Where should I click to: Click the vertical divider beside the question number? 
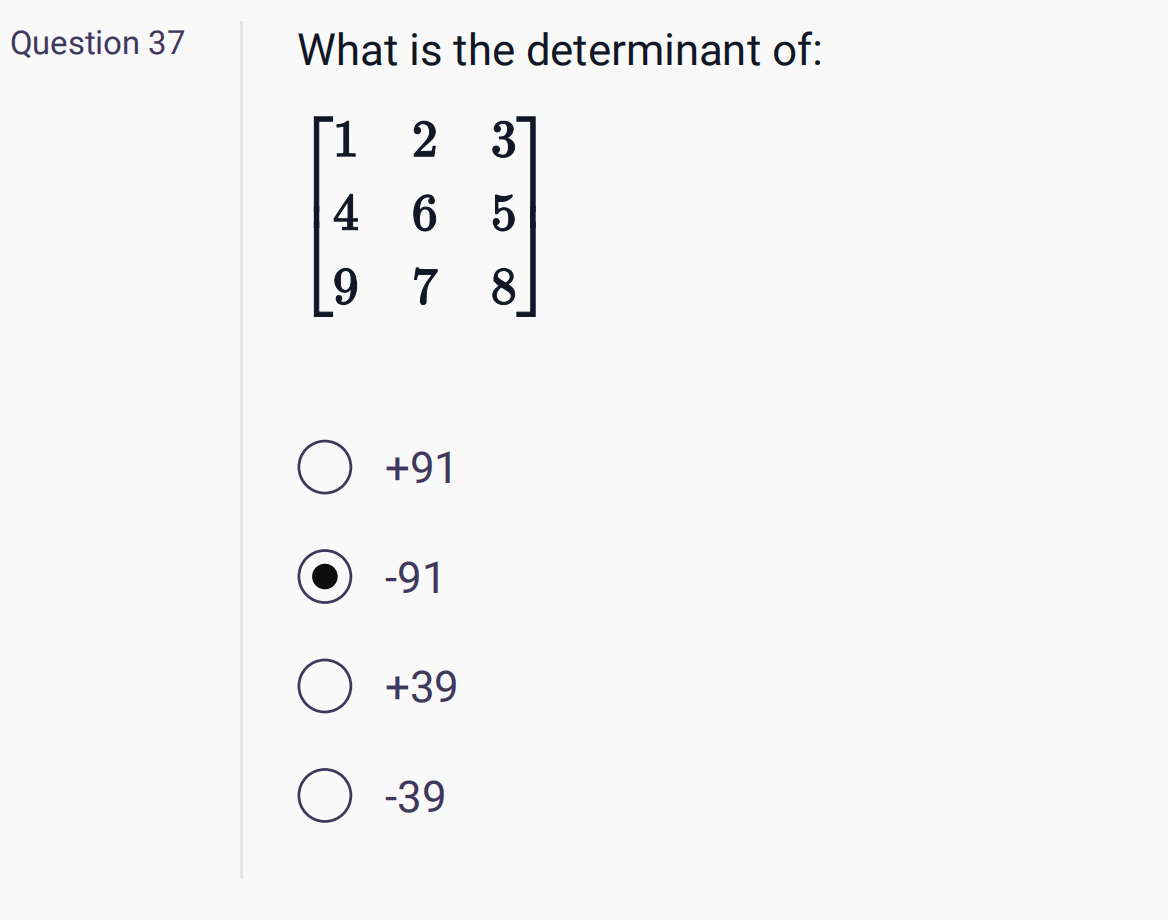pos(242,449)
